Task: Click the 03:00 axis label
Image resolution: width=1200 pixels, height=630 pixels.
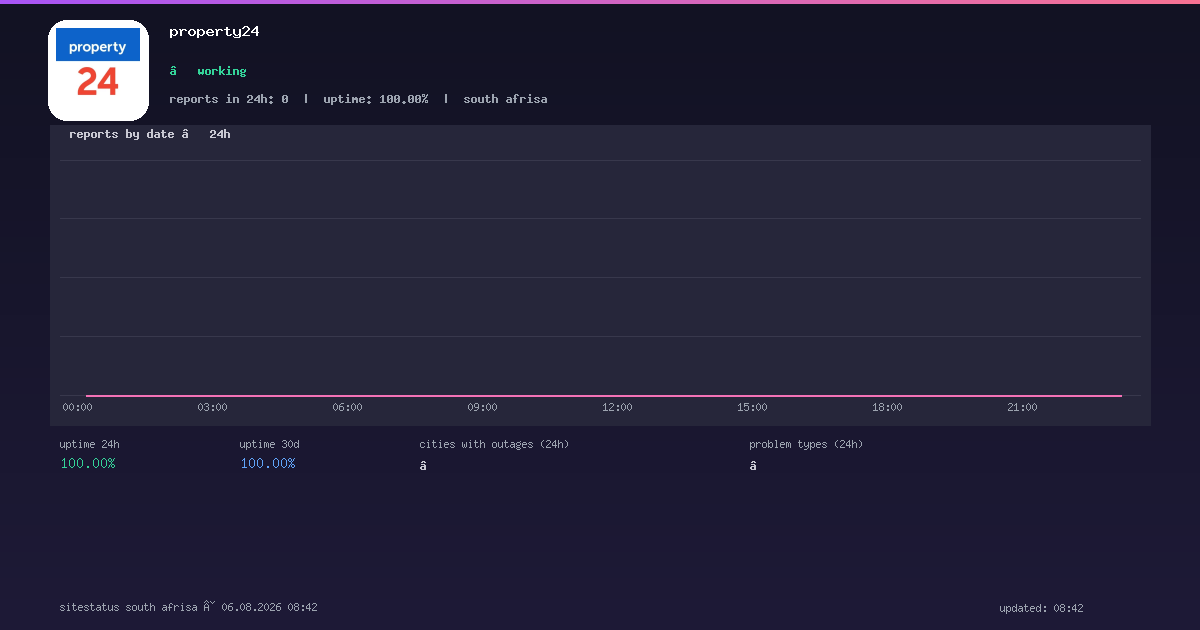Action: (x=212, y=408)
